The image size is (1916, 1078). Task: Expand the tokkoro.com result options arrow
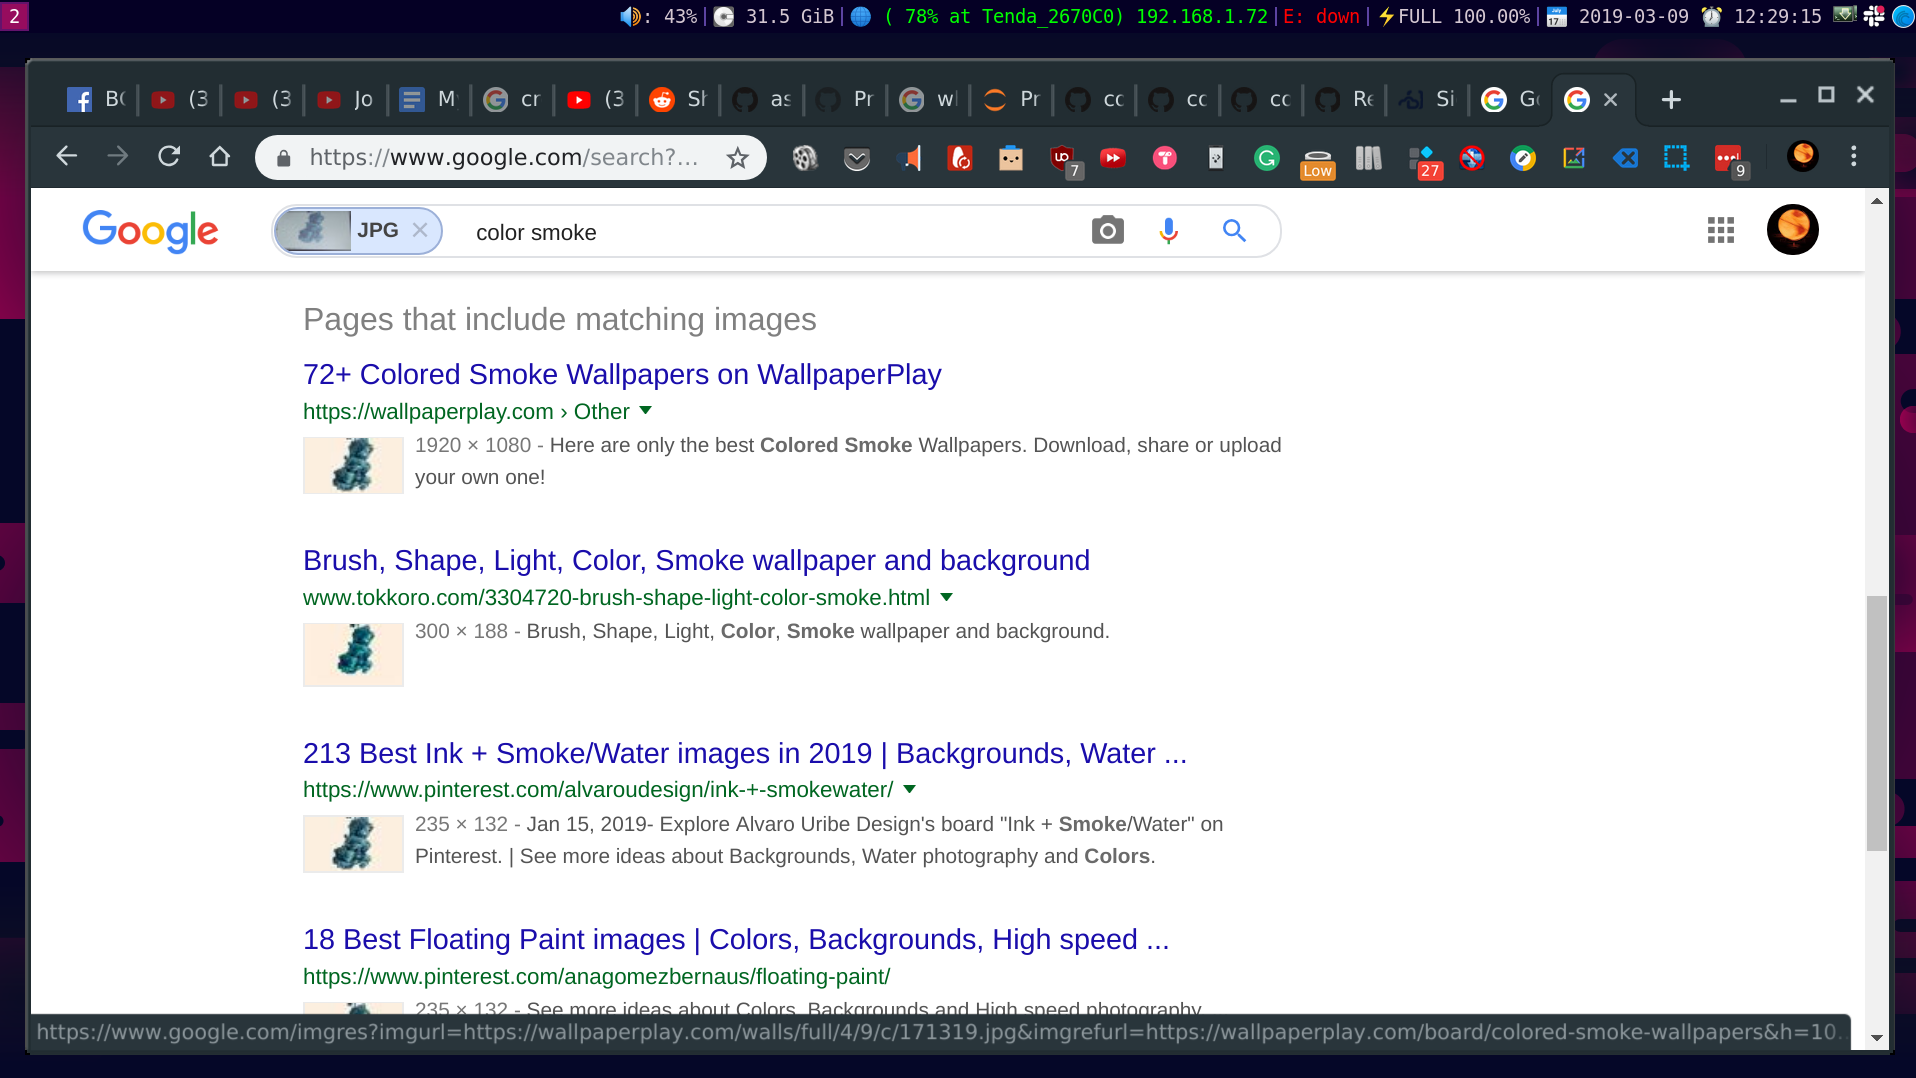pyautogui.click(x=947, y=597)
